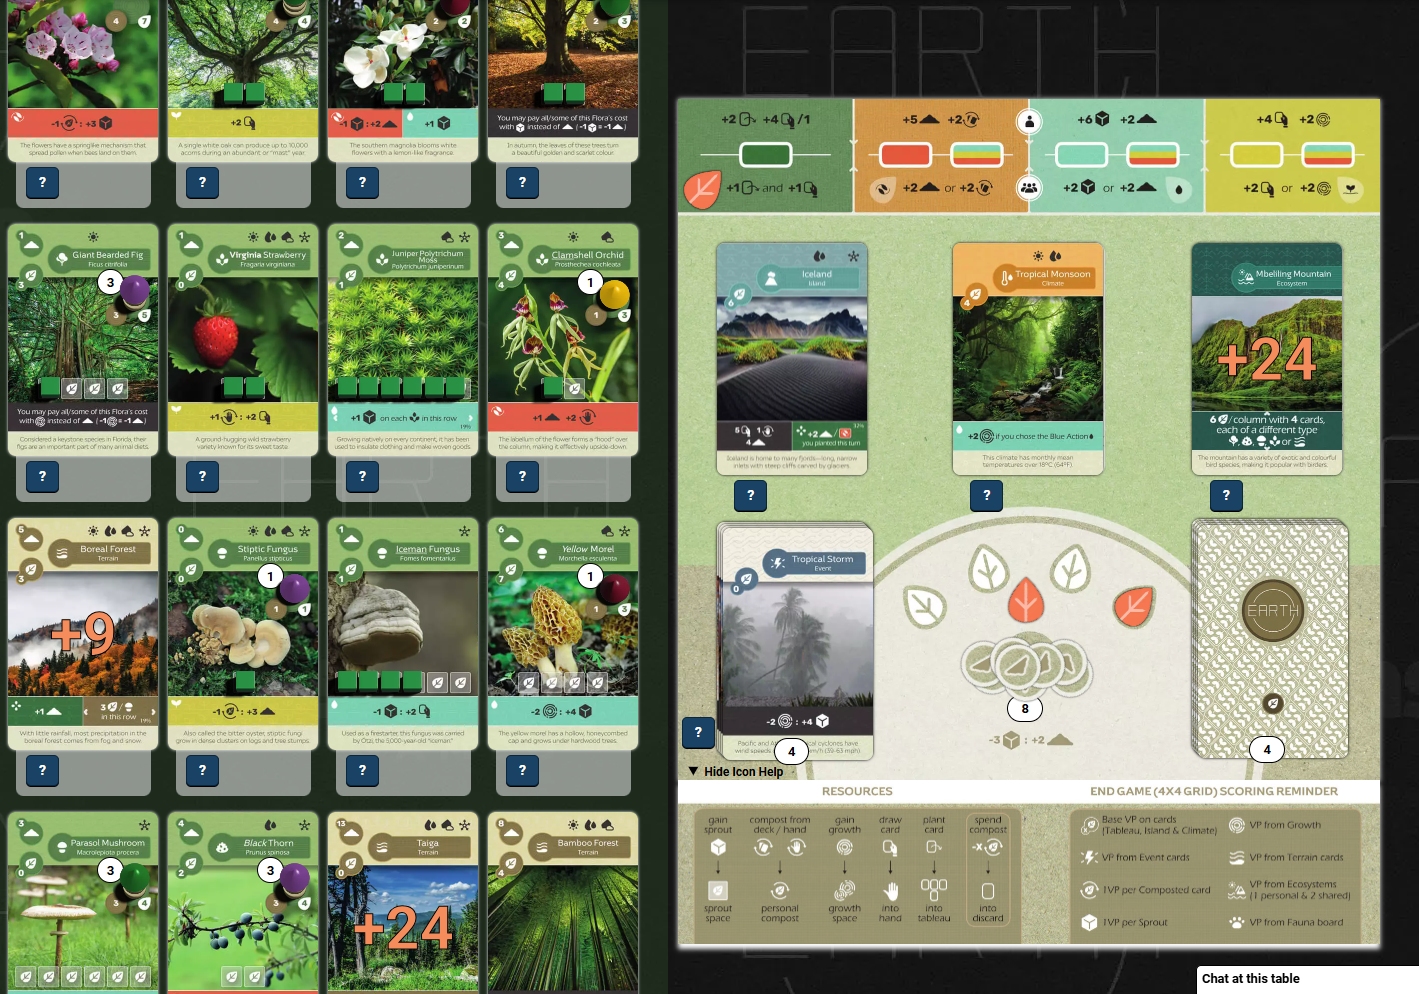Open help for the Iceland island card
This screenshot has width=1419, height=994.
pos(750,495)
